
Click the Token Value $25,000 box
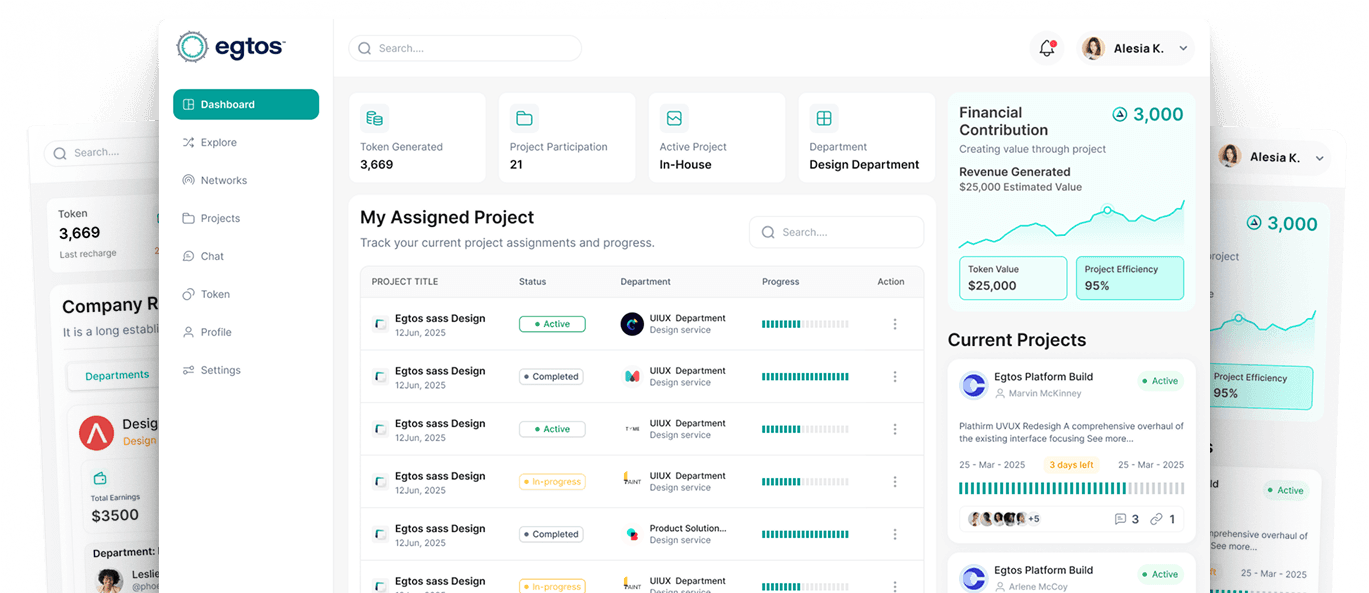tap(1013, 278)
